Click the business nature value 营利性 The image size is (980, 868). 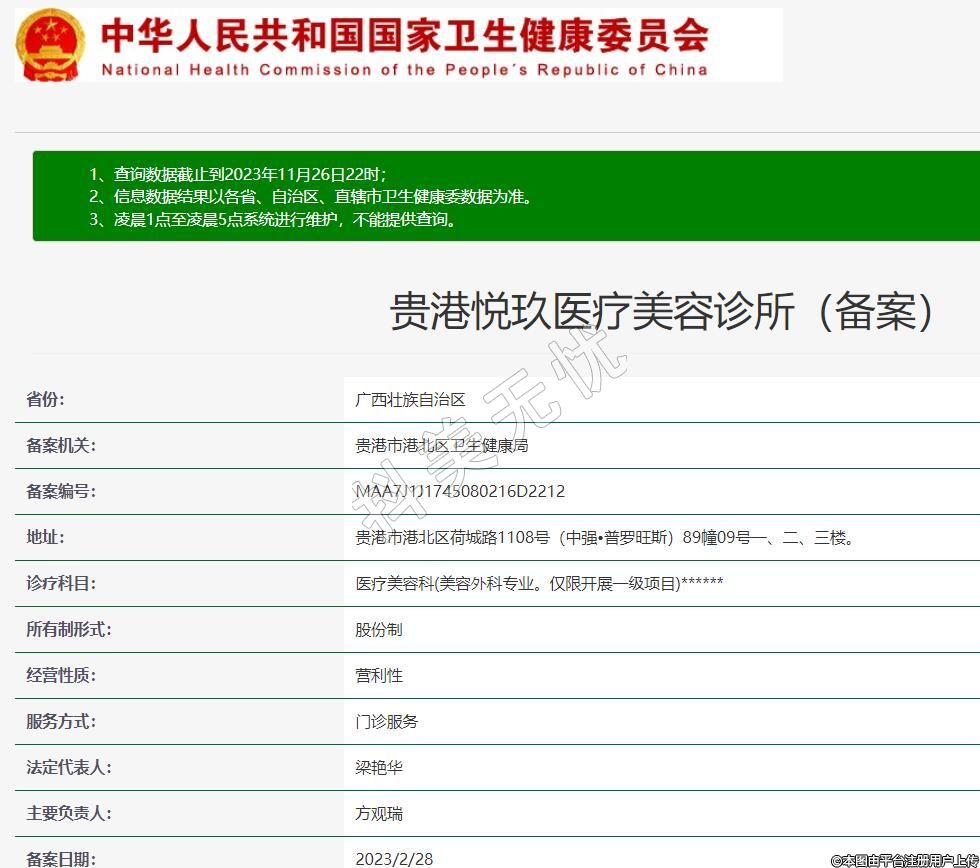(x=379, y=675)
